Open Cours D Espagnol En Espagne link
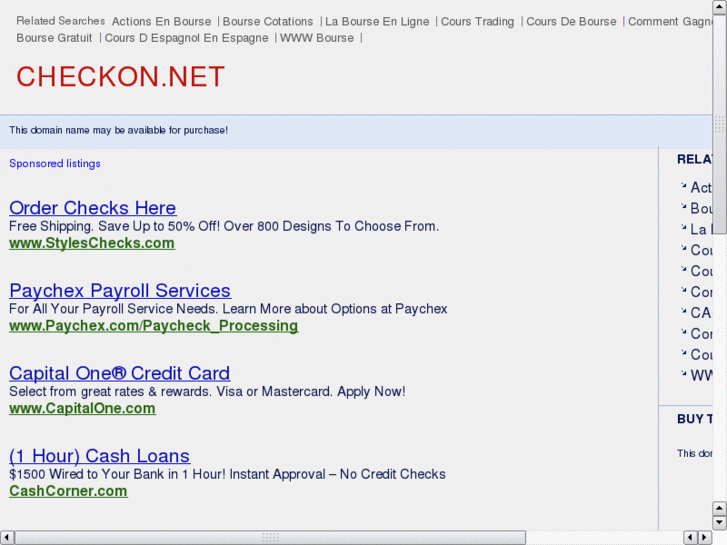Image resolution: width=727 pixels, height=545 pixels. [x=186, y=38]
